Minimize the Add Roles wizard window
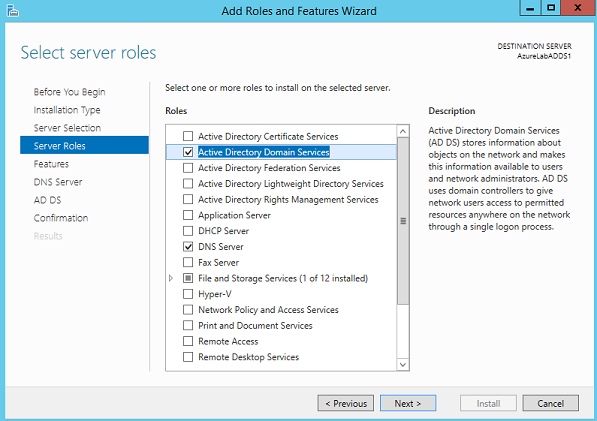 [x=530, y=8]
